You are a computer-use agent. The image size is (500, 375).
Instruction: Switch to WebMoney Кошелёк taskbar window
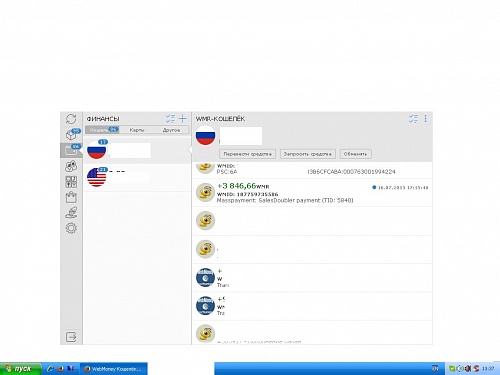(113, 369)
